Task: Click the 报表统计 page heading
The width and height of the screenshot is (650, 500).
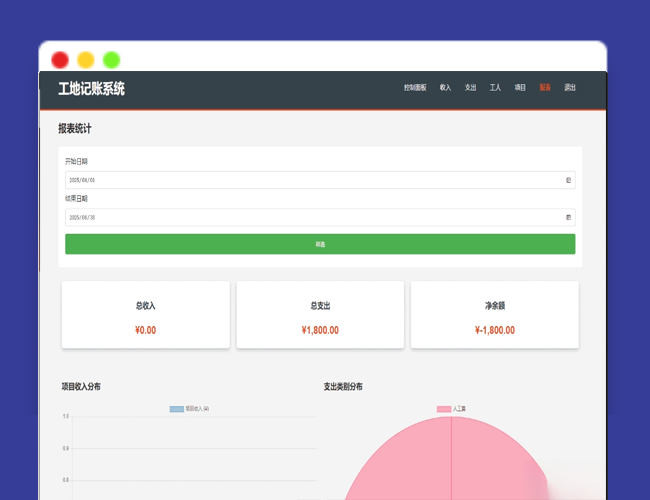Action: tap(75, 129)
